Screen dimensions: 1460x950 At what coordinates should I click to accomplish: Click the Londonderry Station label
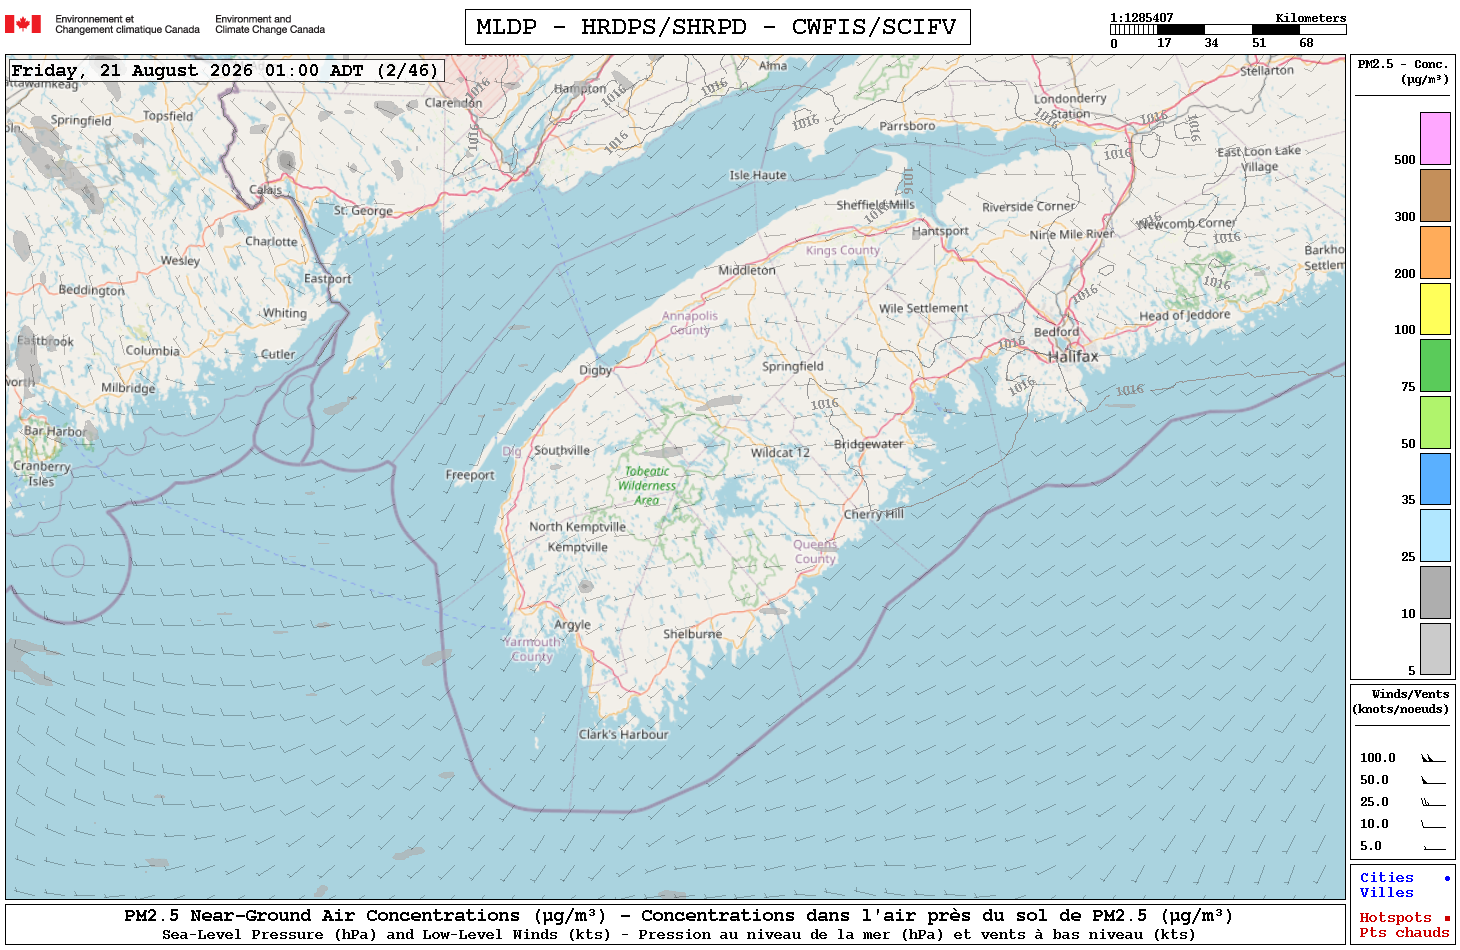(1070, 106)
